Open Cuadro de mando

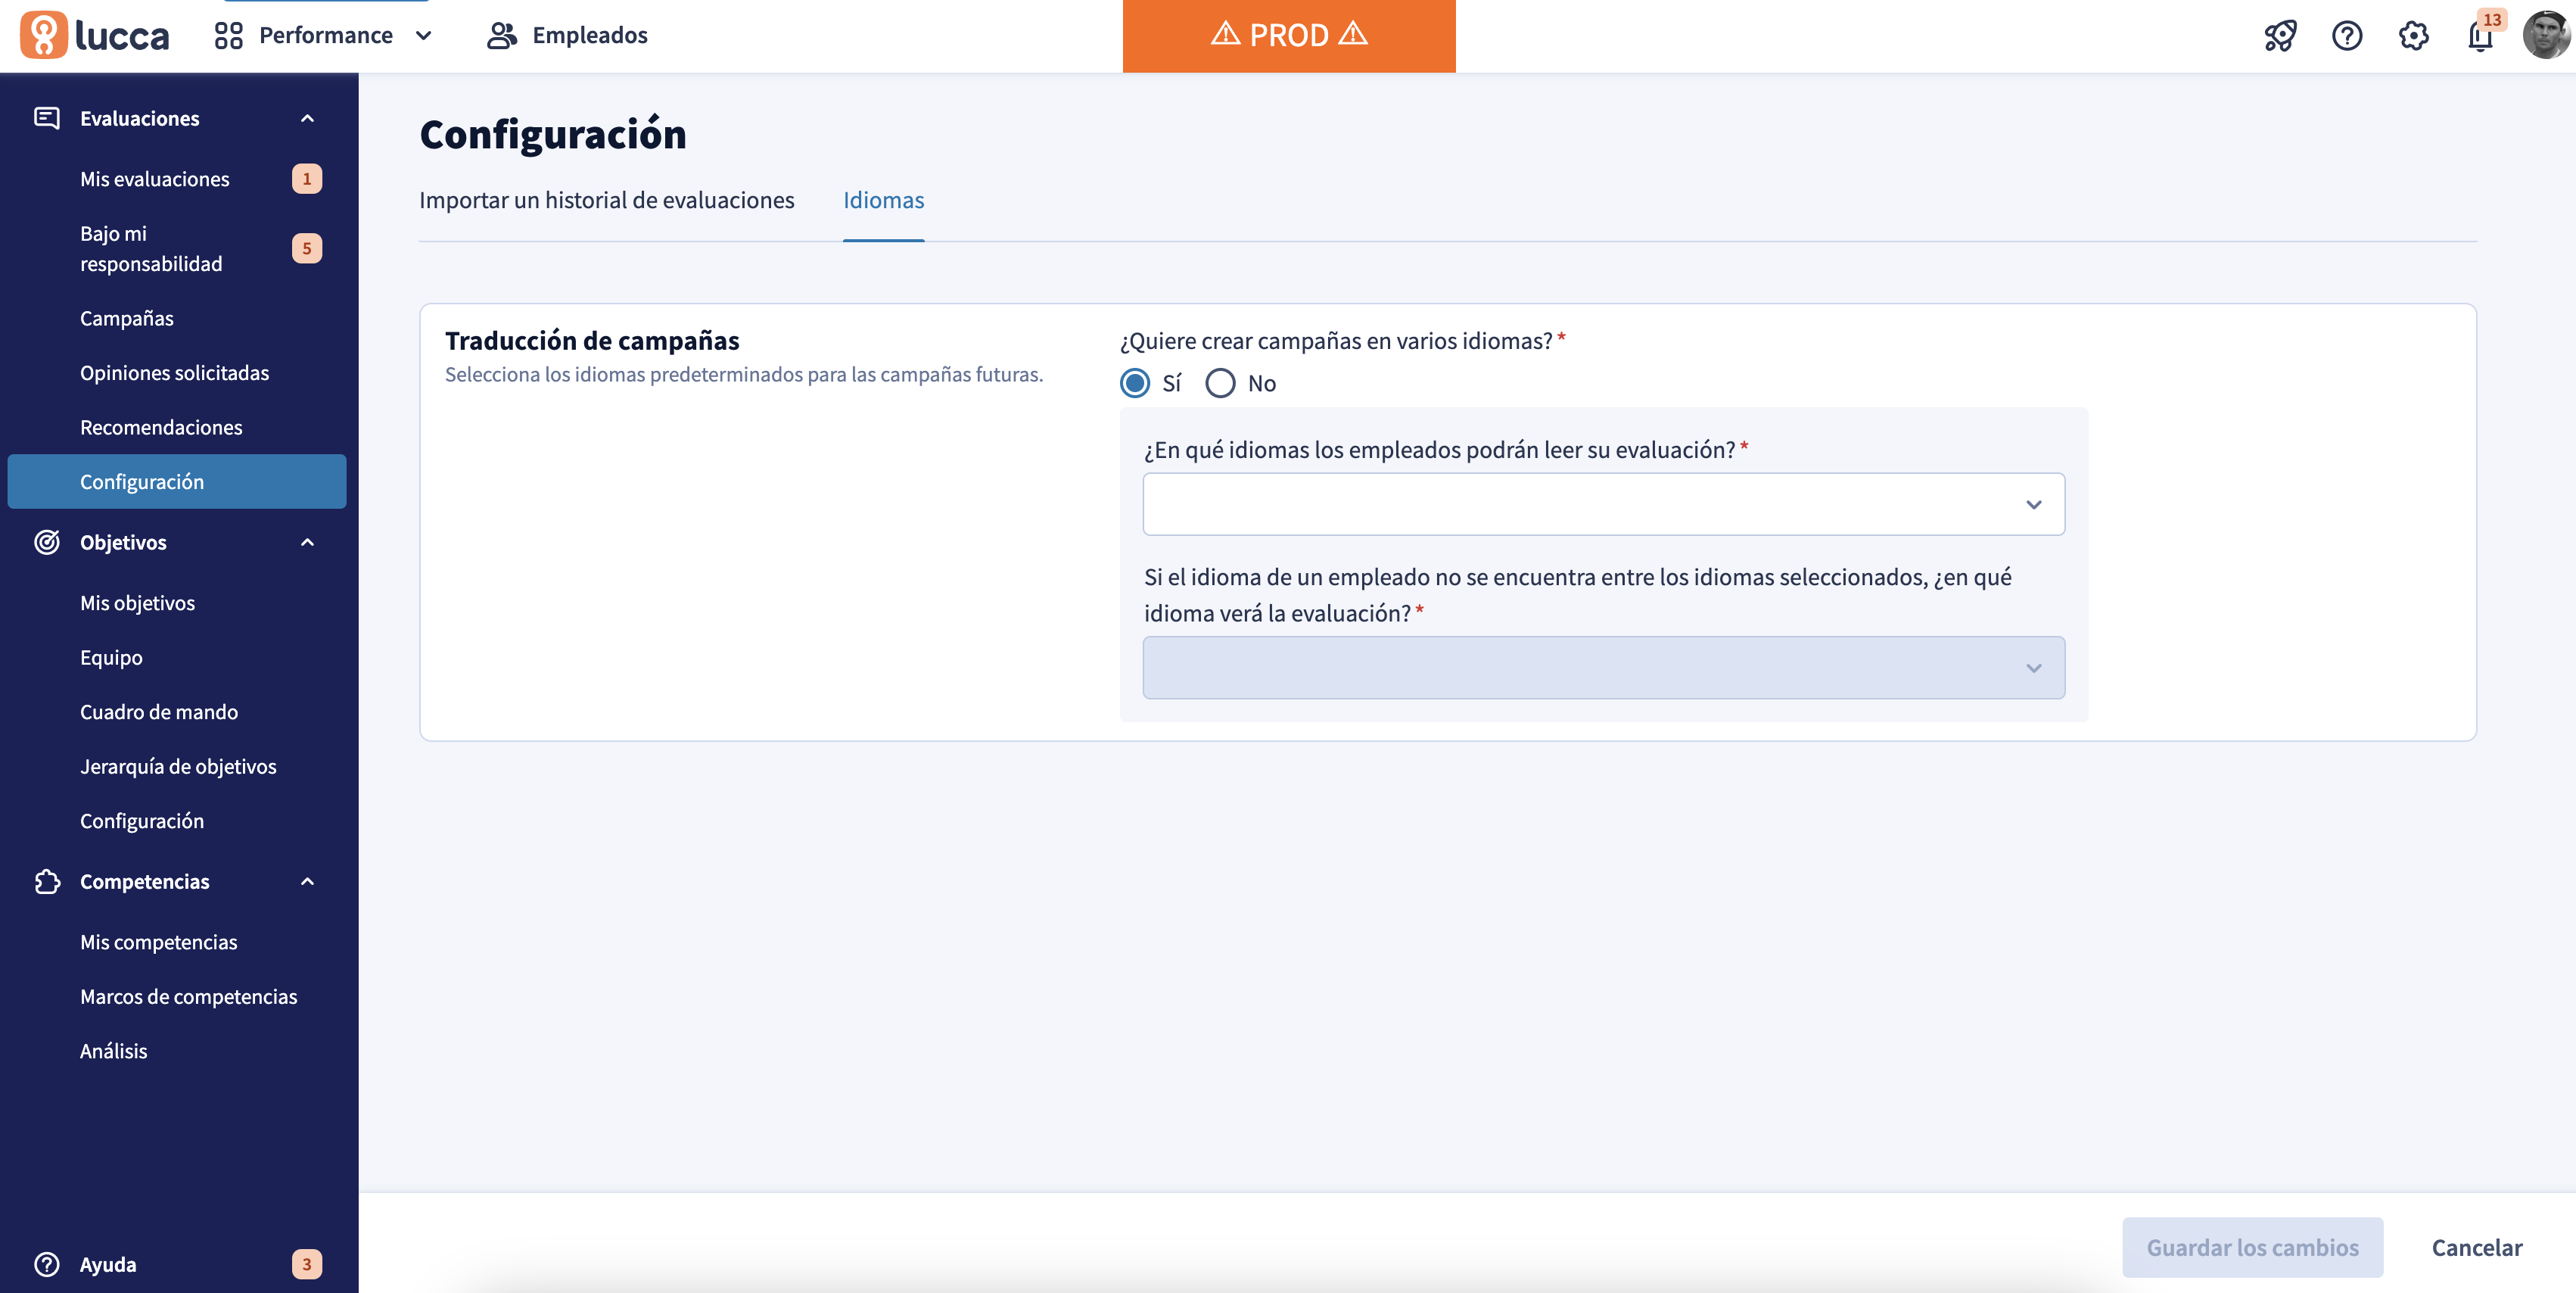(177, 712)
